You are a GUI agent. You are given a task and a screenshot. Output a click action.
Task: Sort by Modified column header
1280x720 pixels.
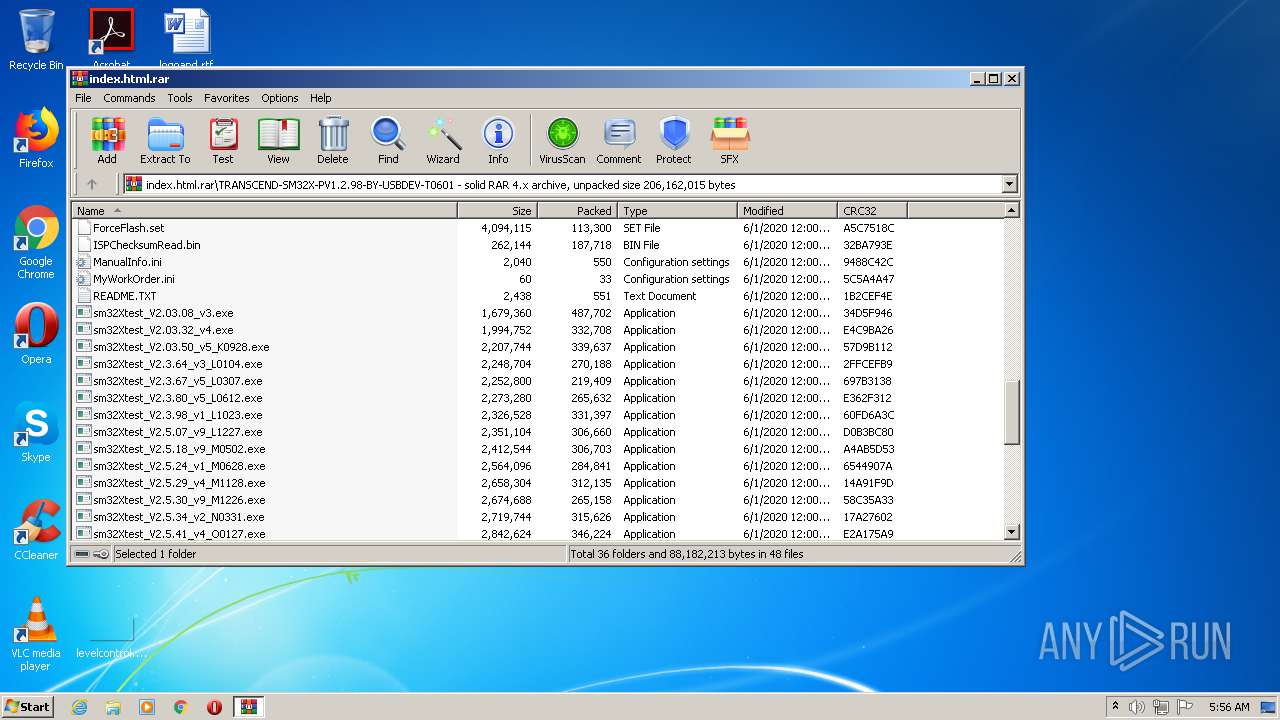pyautogui.click(x=787, y=211)
